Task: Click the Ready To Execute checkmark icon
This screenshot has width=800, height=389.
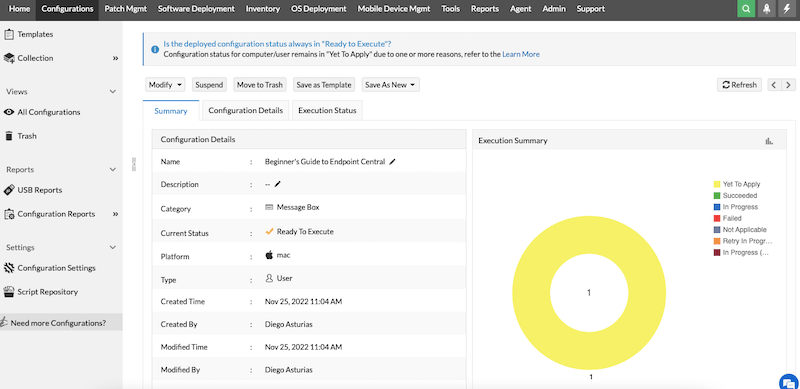Action: click(x=269, y=231)
